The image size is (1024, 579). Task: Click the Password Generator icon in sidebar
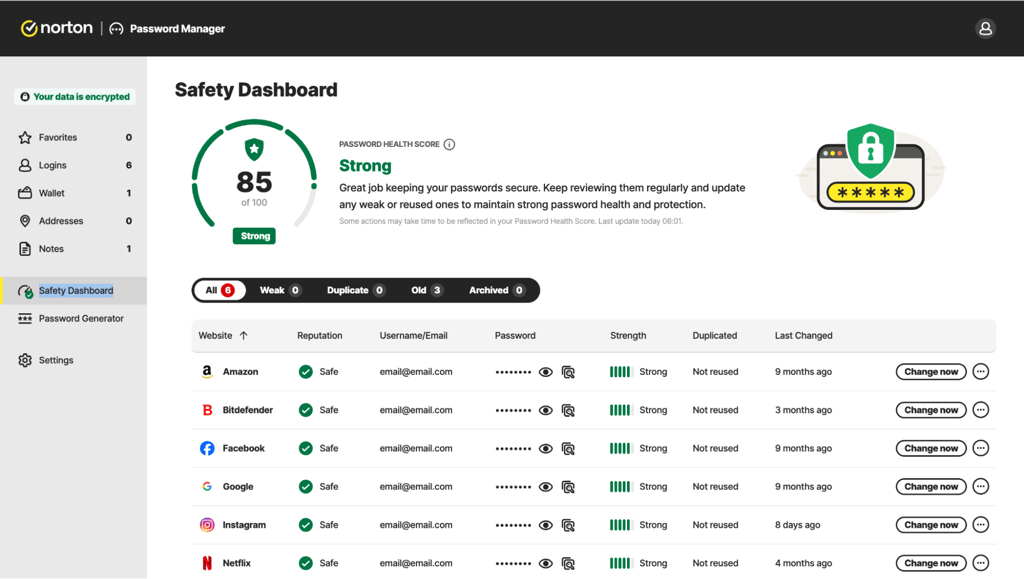point(25,319)
